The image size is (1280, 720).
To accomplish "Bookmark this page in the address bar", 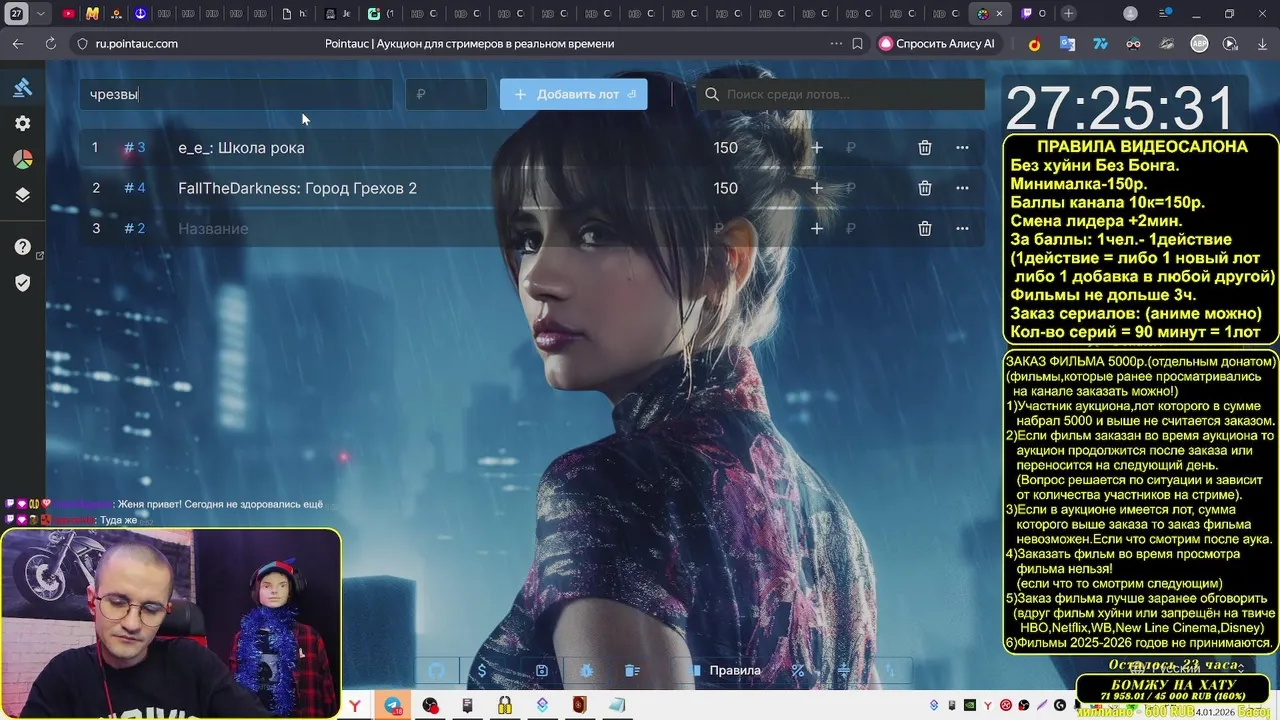I will pos(857,44).
